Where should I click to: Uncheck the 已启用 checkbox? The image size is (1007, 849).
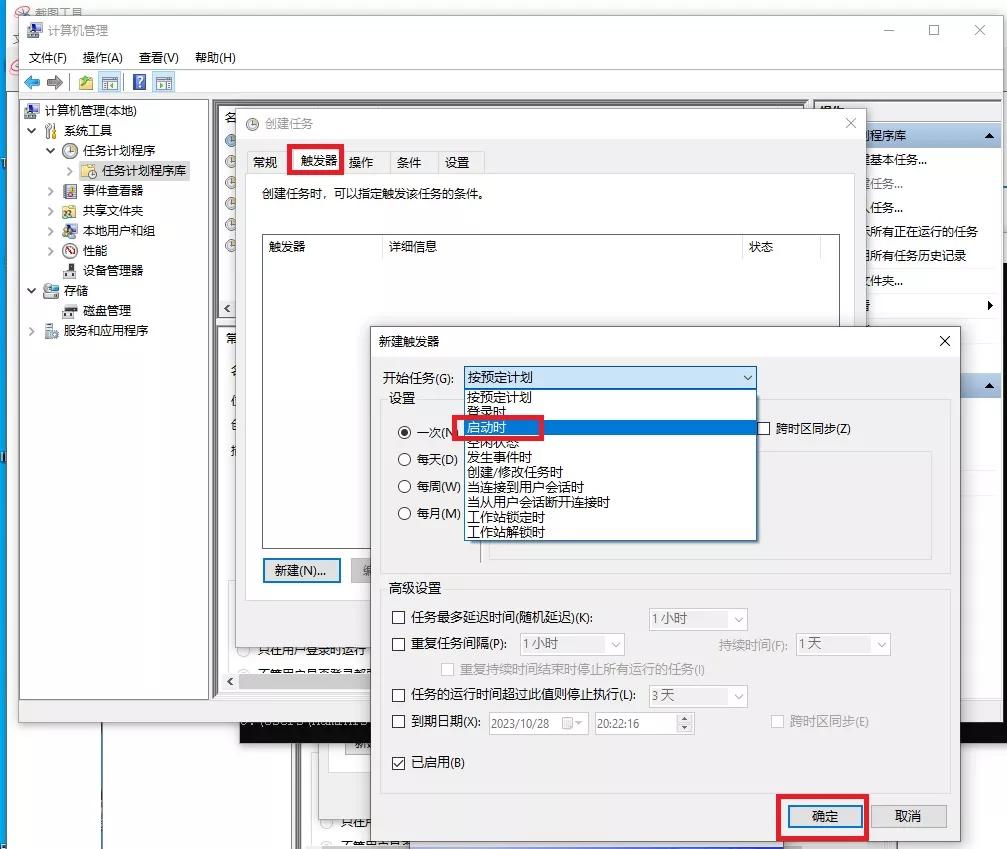click(398, 762)
